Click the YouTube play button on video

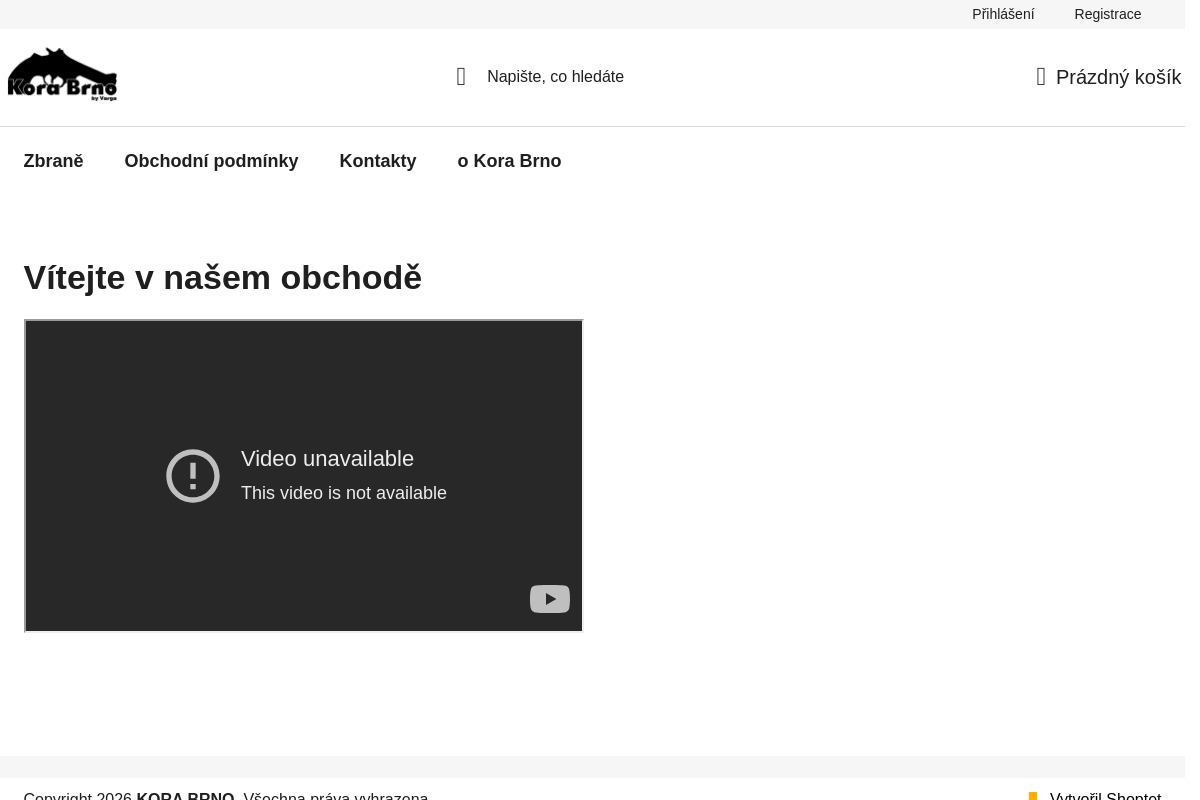pyautogui.click(x=550, y=599)
